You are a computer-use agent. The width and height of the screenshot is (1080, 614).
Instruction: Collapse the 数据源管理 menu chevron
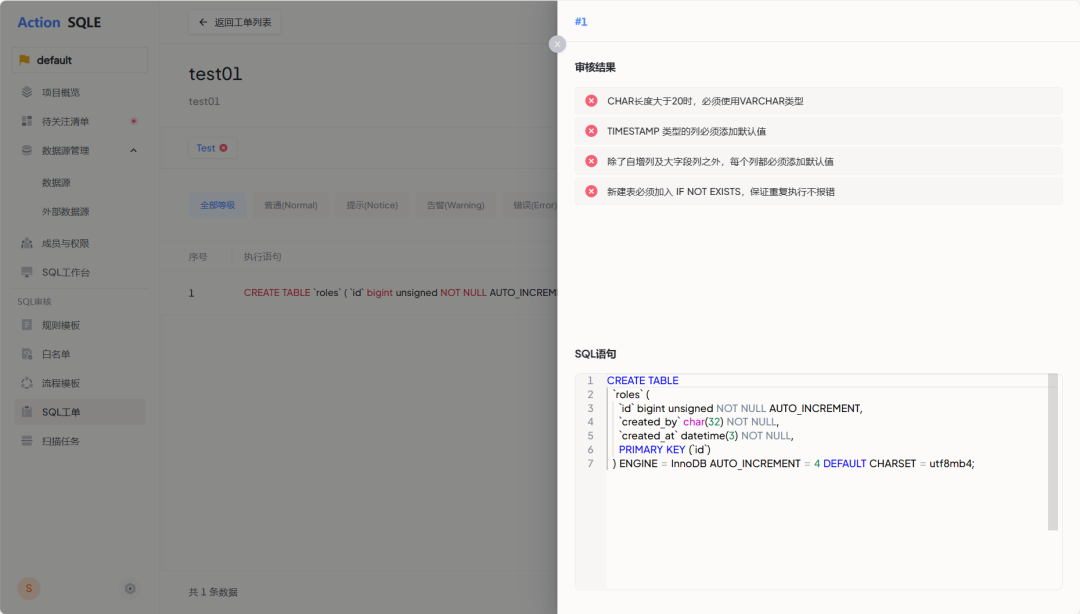(x=134, y=150)
